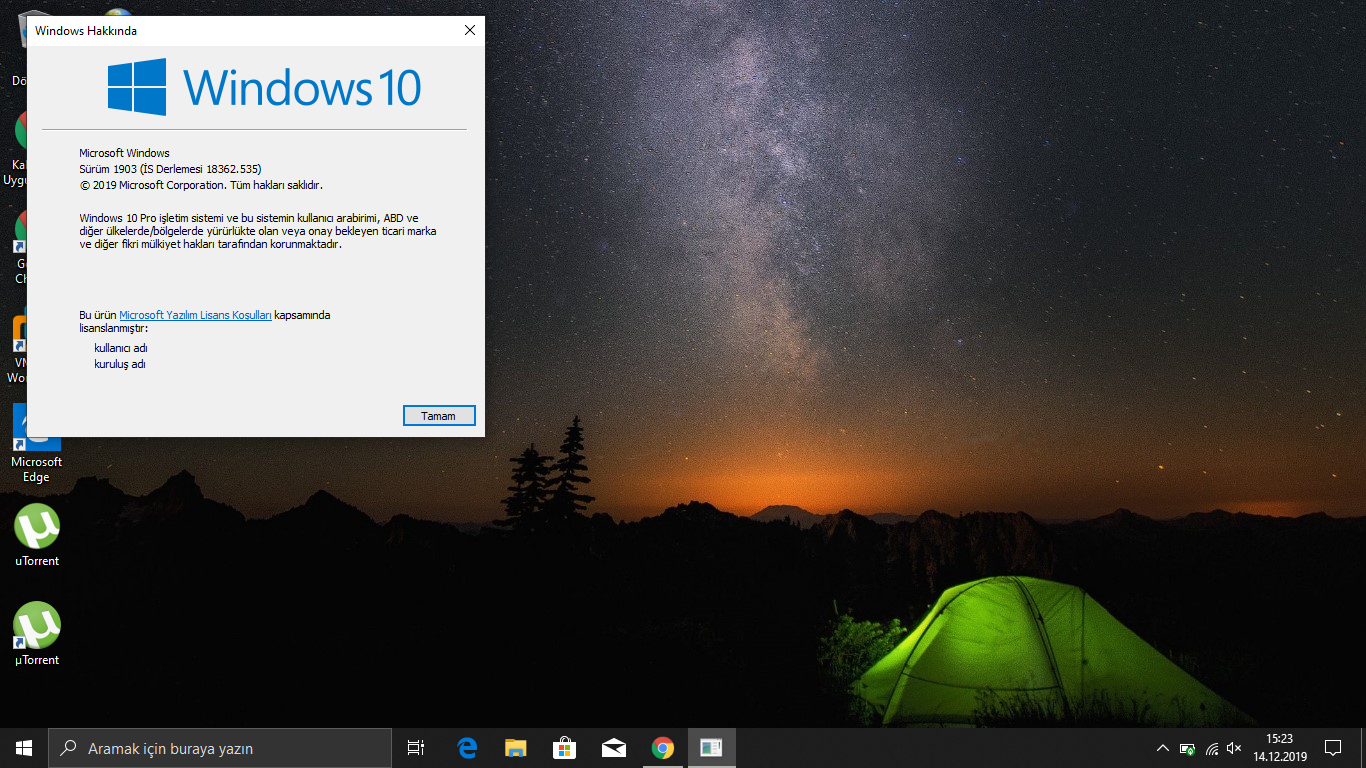Click the 'kuruluş adı' text
This screenshot has height=768, width=1366.
tap(120, 364)
